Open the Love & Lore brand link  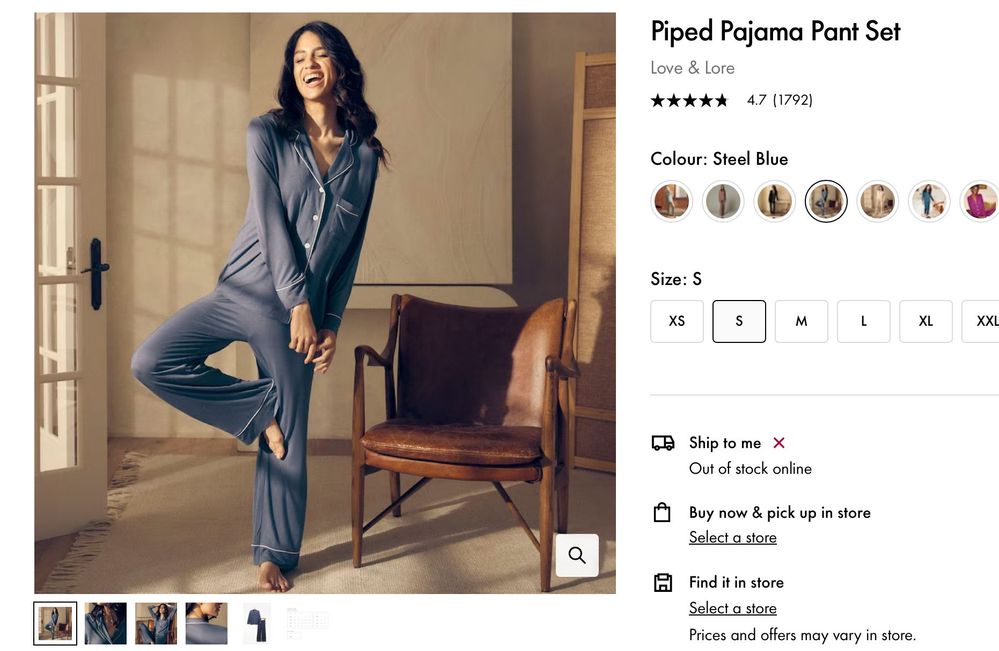(692, 68)
